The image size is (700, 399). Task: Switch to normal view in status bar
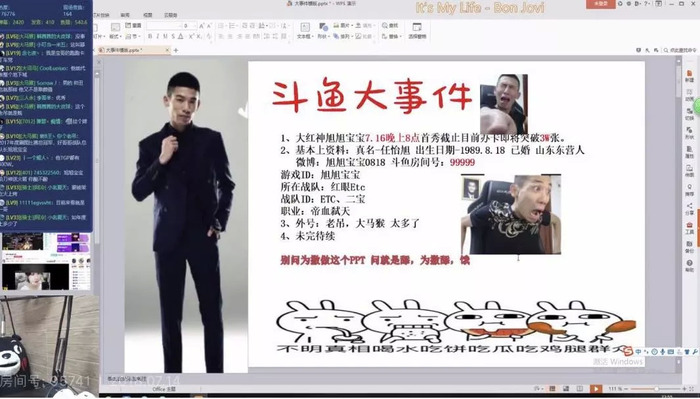(553, 389)
